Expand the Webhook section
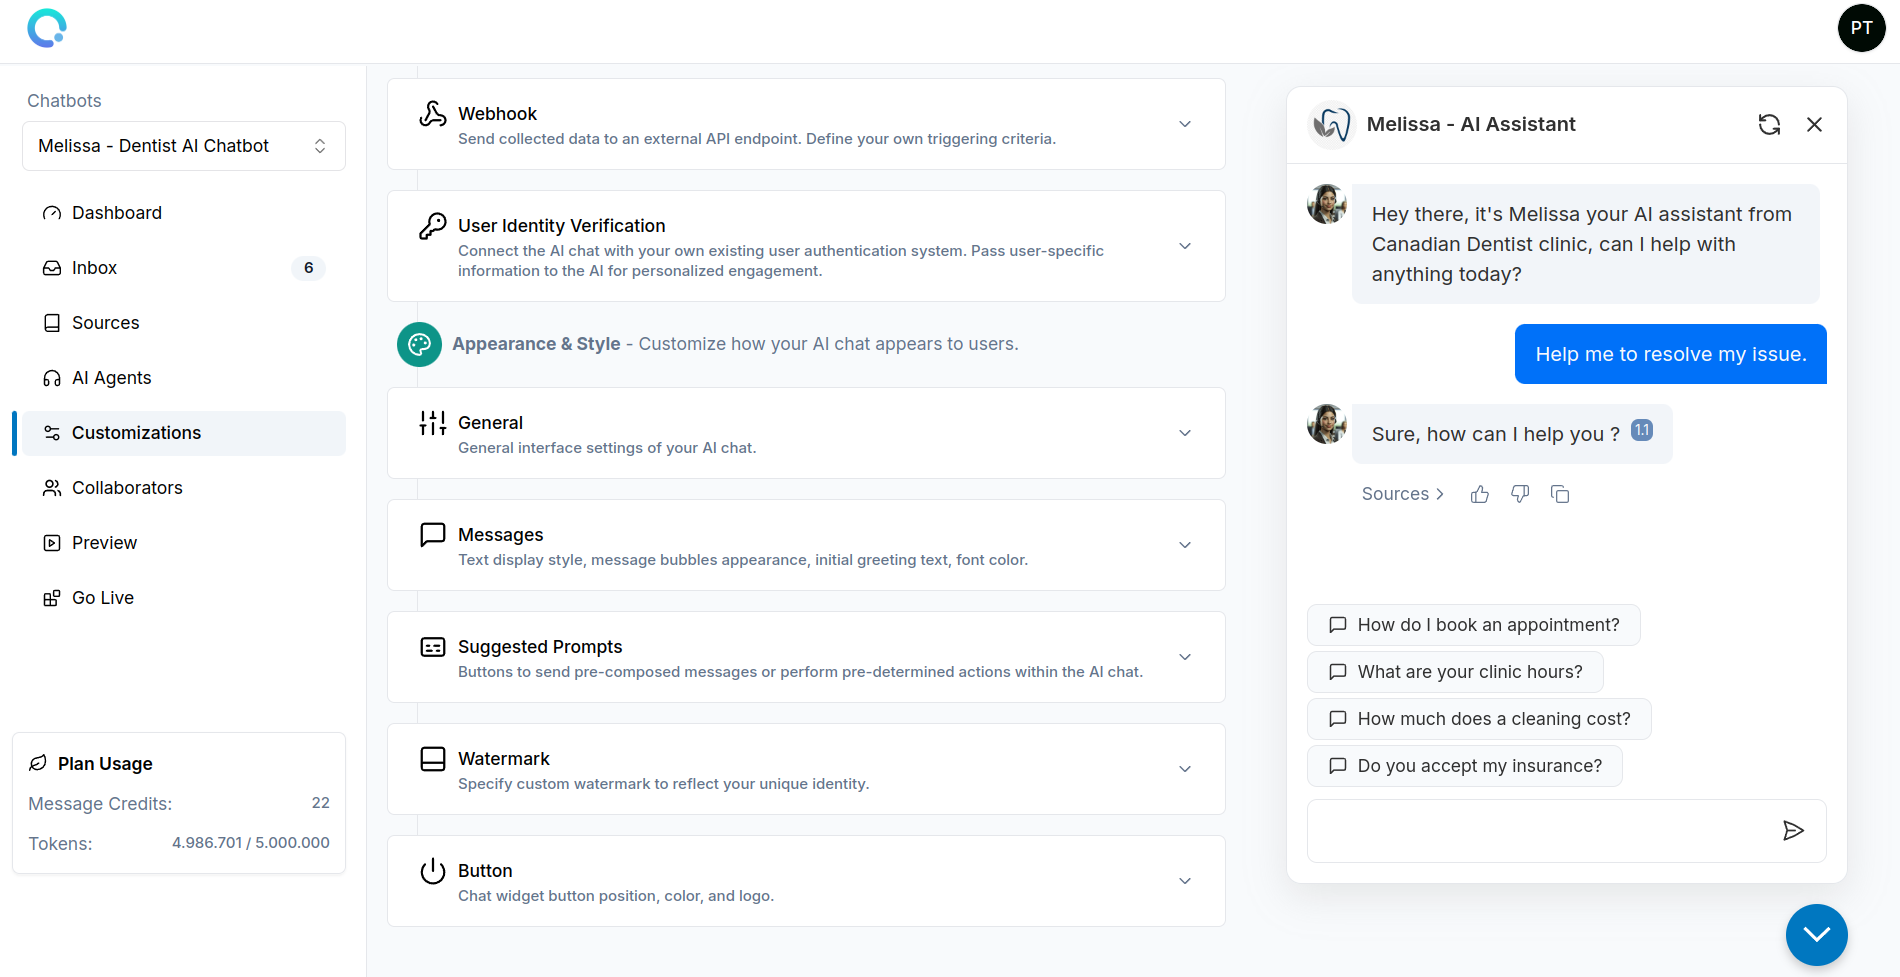 1184,124
